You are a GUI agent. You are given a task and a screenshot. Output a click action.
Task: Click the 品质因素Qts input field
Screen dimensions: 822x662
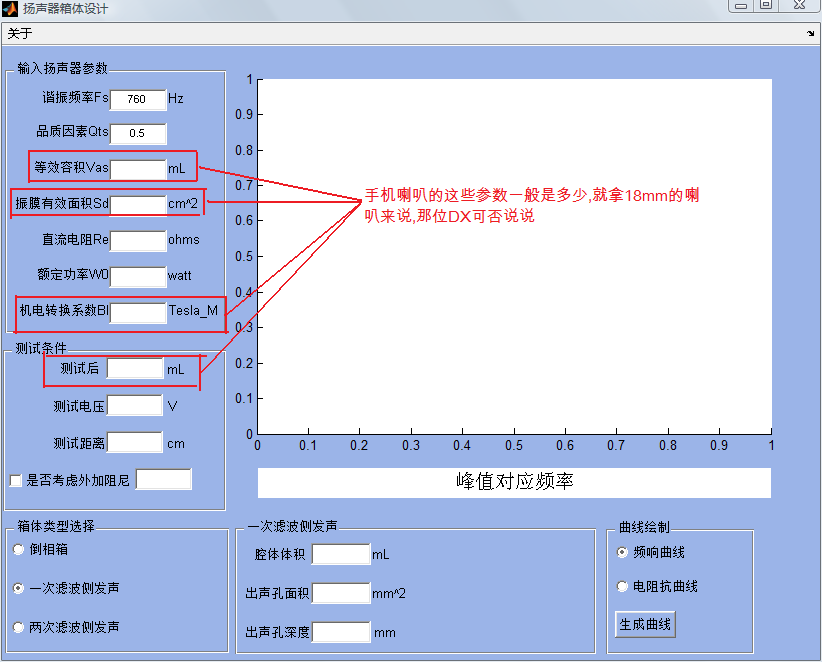point(137,134)
